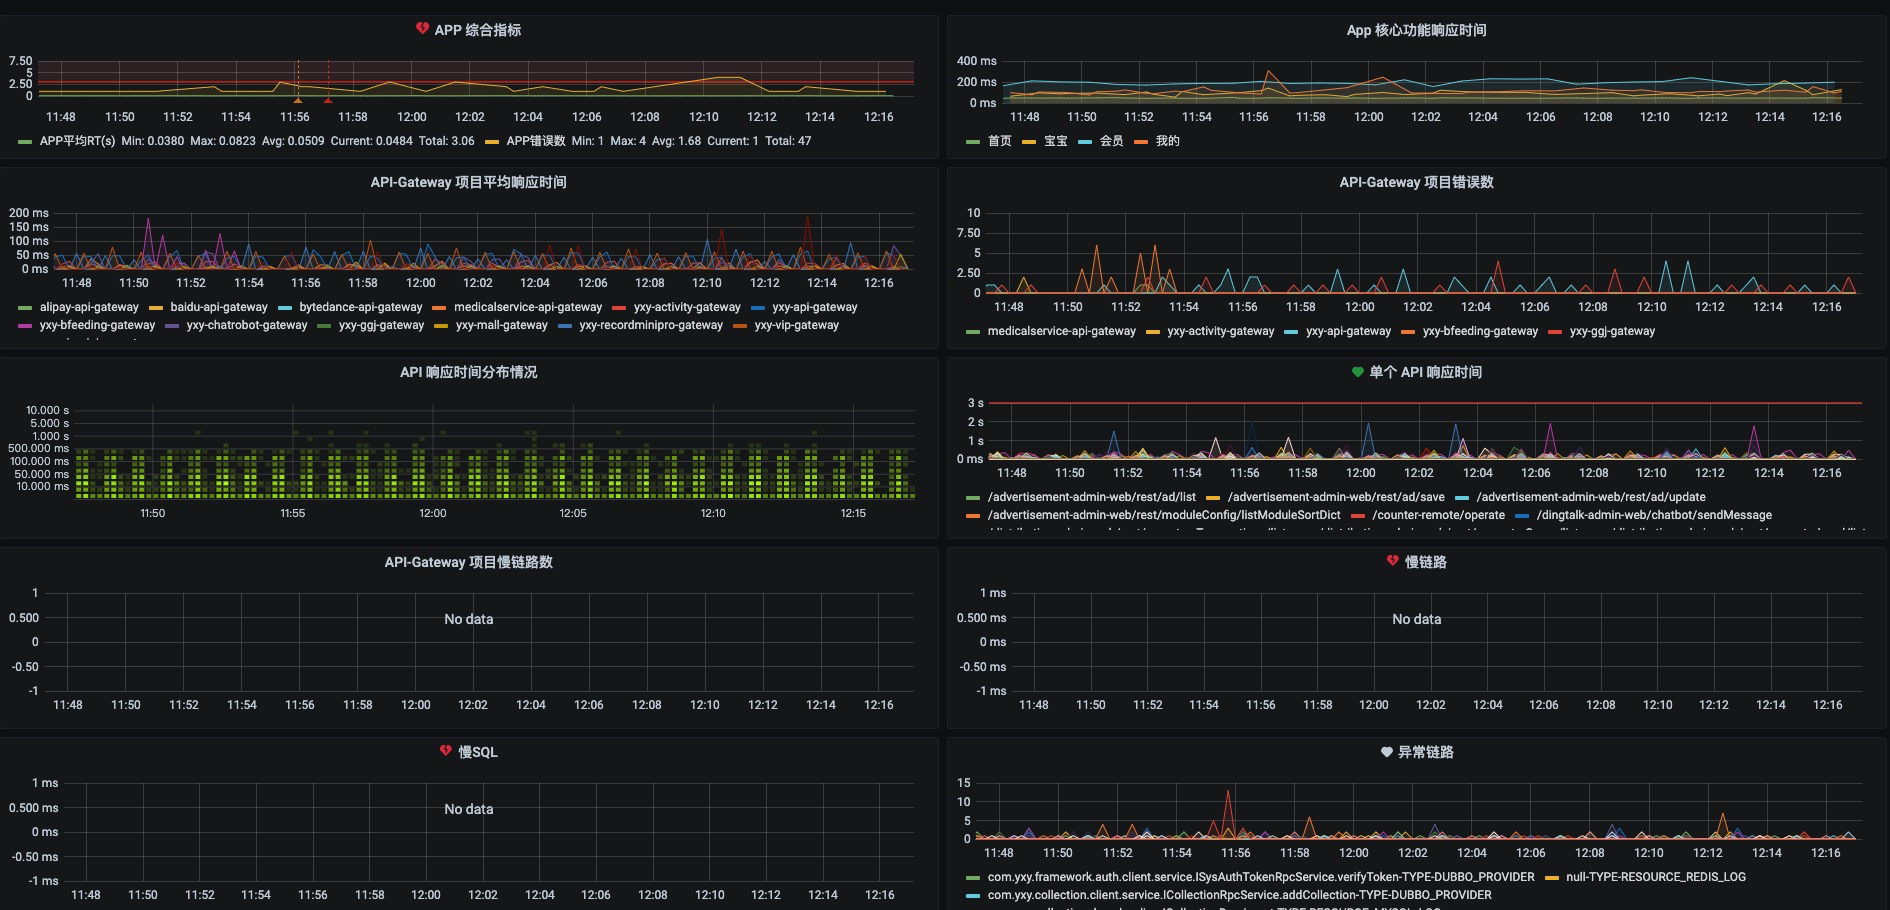Toggle alipay-api-gateway series in the legend
Screen dimensions: 1890x910
click(89, 307)
